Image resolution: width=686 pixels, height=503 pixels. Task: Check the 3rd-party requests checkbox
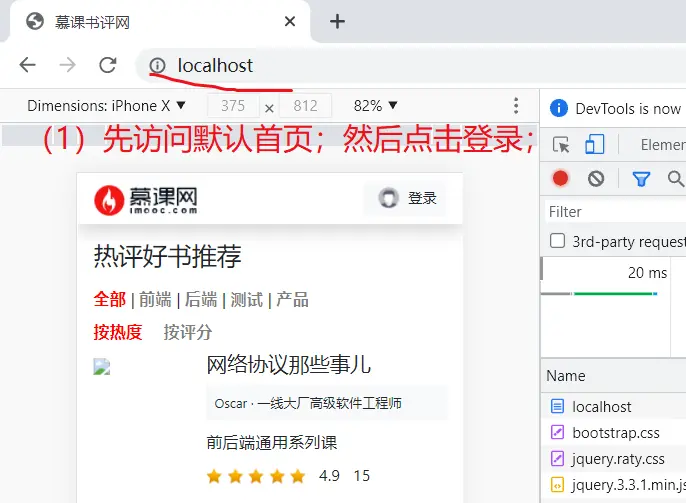tap(557, 241)
